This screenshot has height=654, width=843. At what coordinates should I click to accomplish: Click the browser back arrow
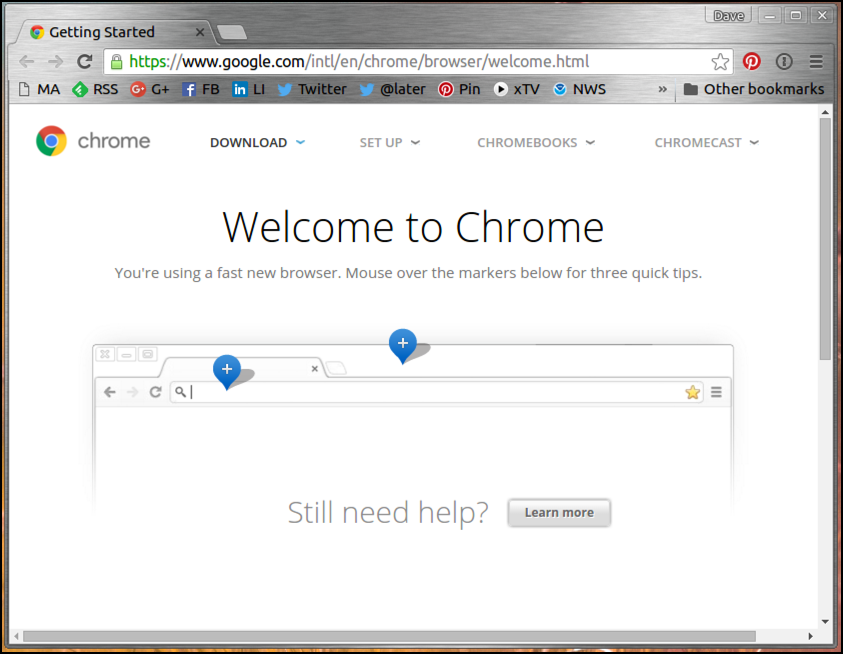click(26, 61)
